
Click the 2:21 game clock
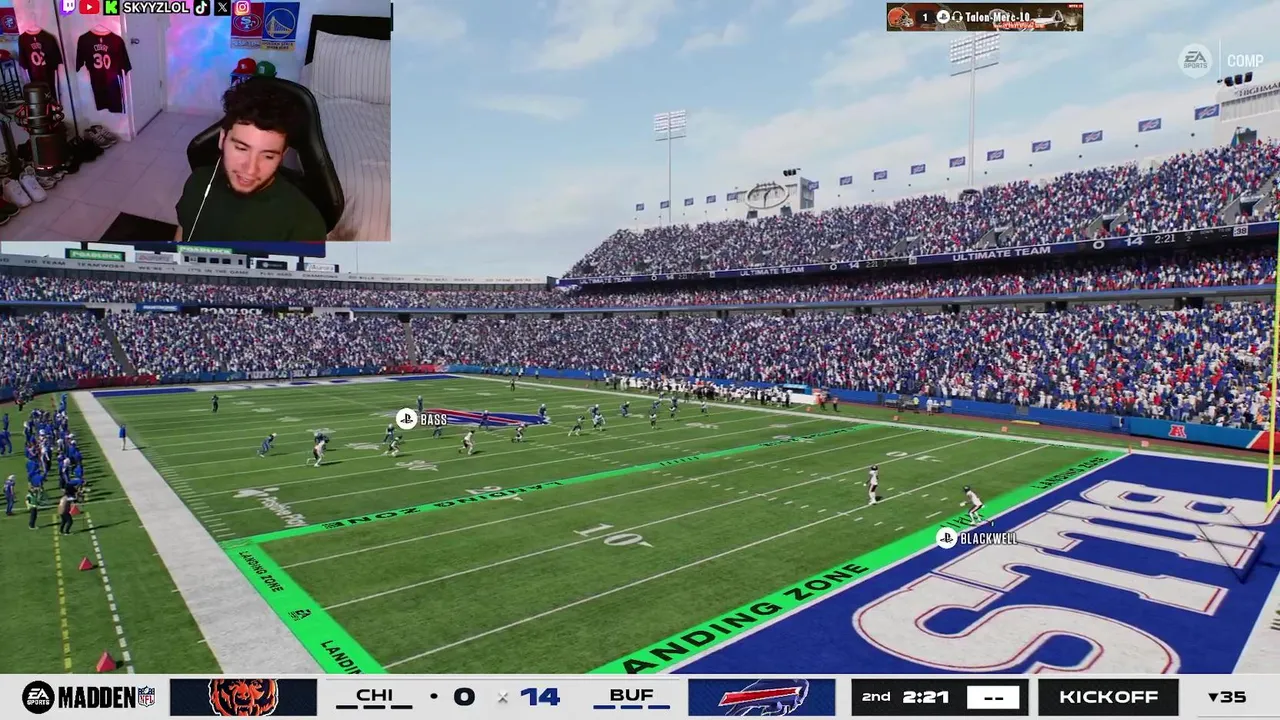925,697
